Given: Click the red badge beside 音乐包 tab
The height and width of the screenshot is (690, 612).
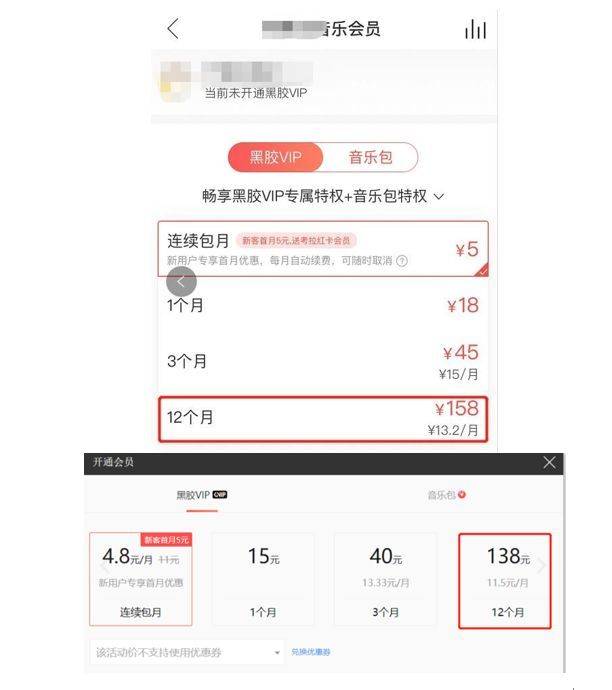Looking at the screenshot, I should pos(462,495).
